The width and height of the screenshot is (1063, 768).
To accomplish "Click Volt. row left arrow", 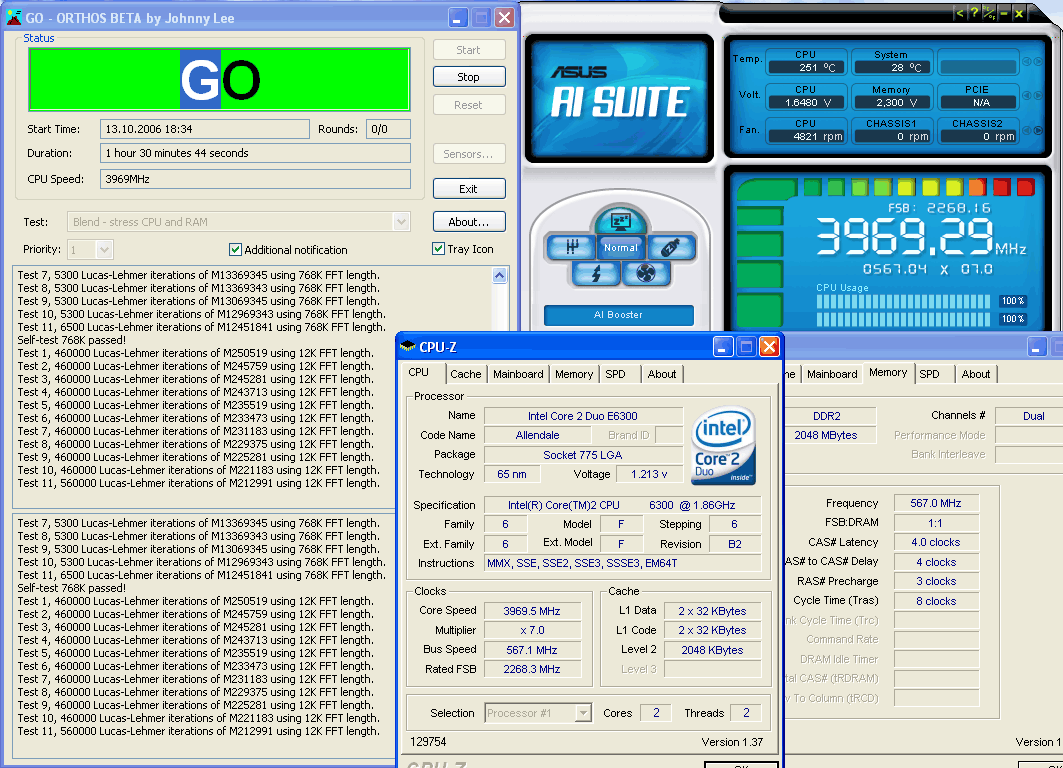I will pyautogui.click(x=1027, y=96).
